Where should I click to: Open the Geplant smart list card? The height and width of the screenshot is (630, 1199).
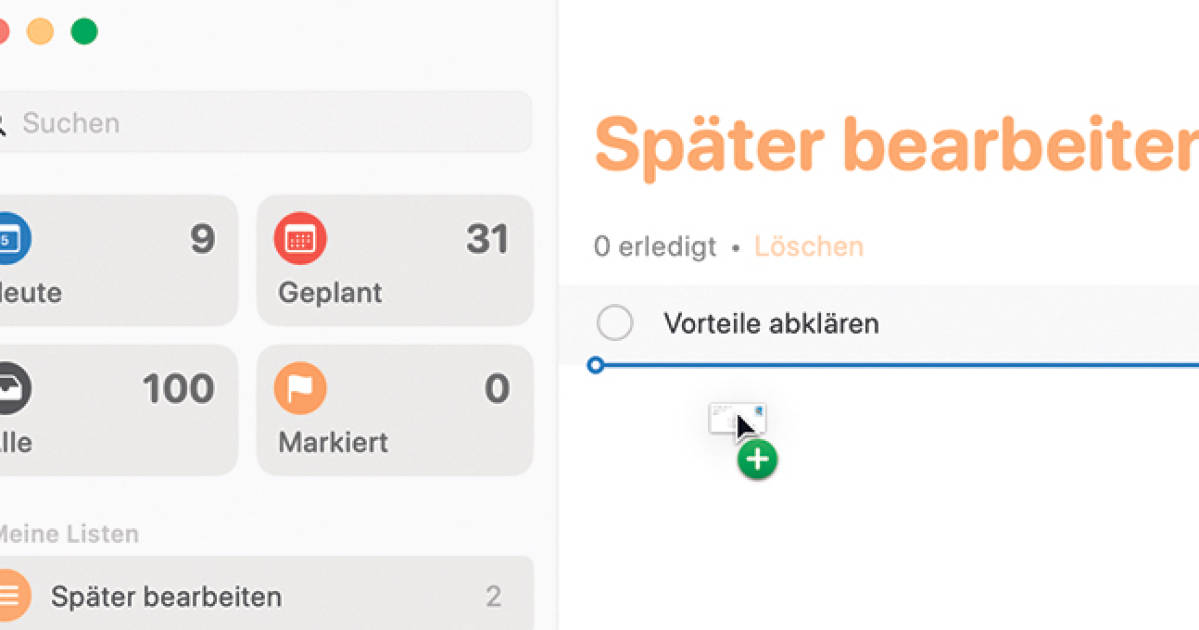pyautogui.click(x=395, y=260)
